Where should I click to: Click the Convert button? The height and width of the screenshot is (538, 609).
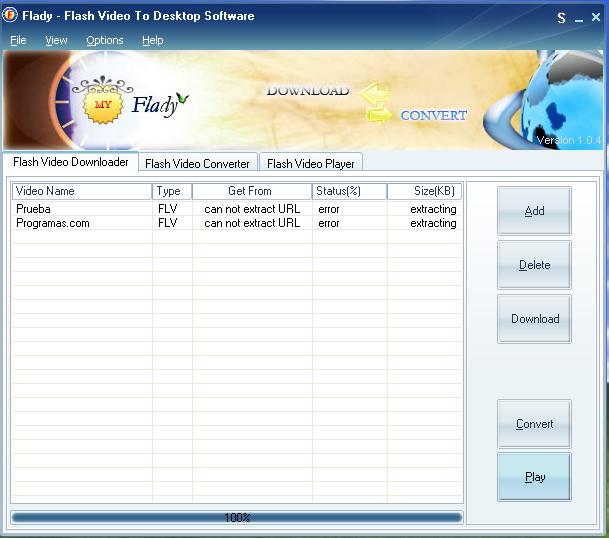tap(534, 424)
